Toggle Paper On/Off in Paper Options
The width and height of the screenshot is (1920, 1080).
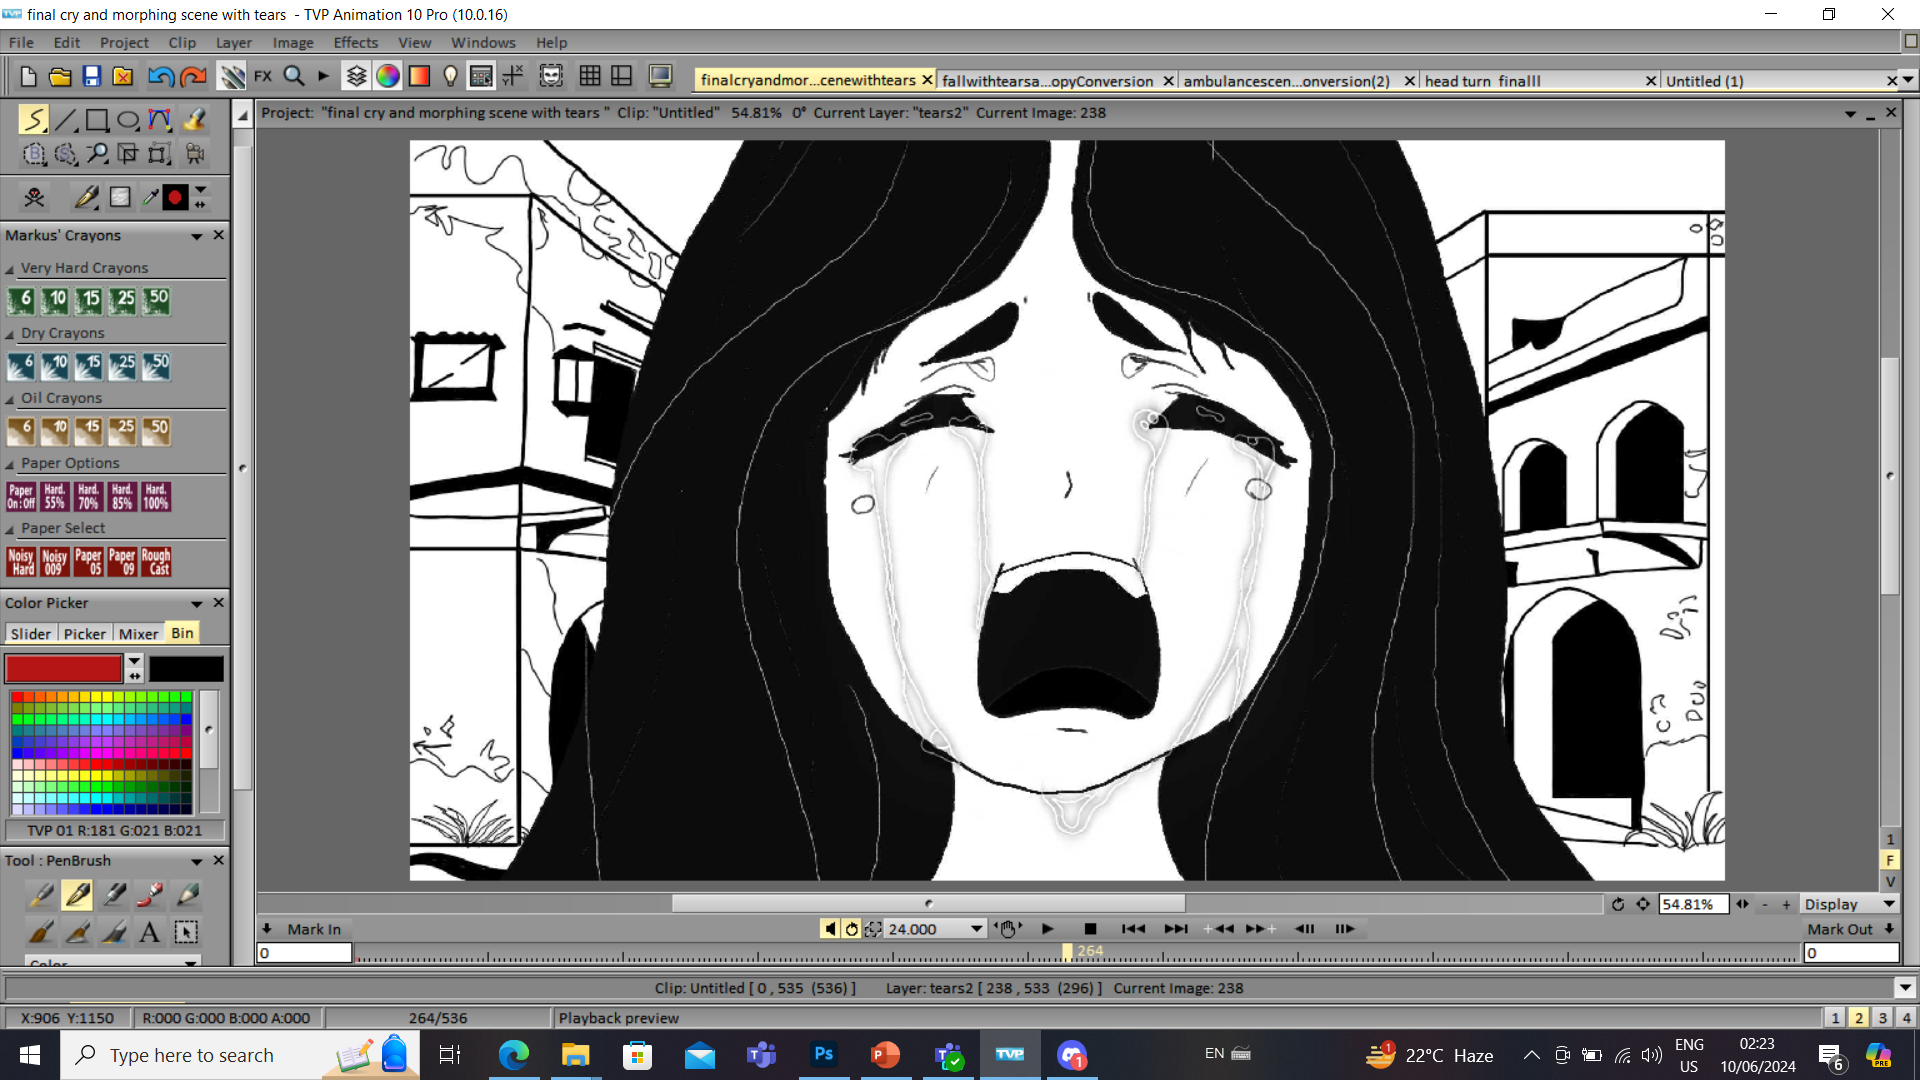pyautogui.click(x=21, y=497)
